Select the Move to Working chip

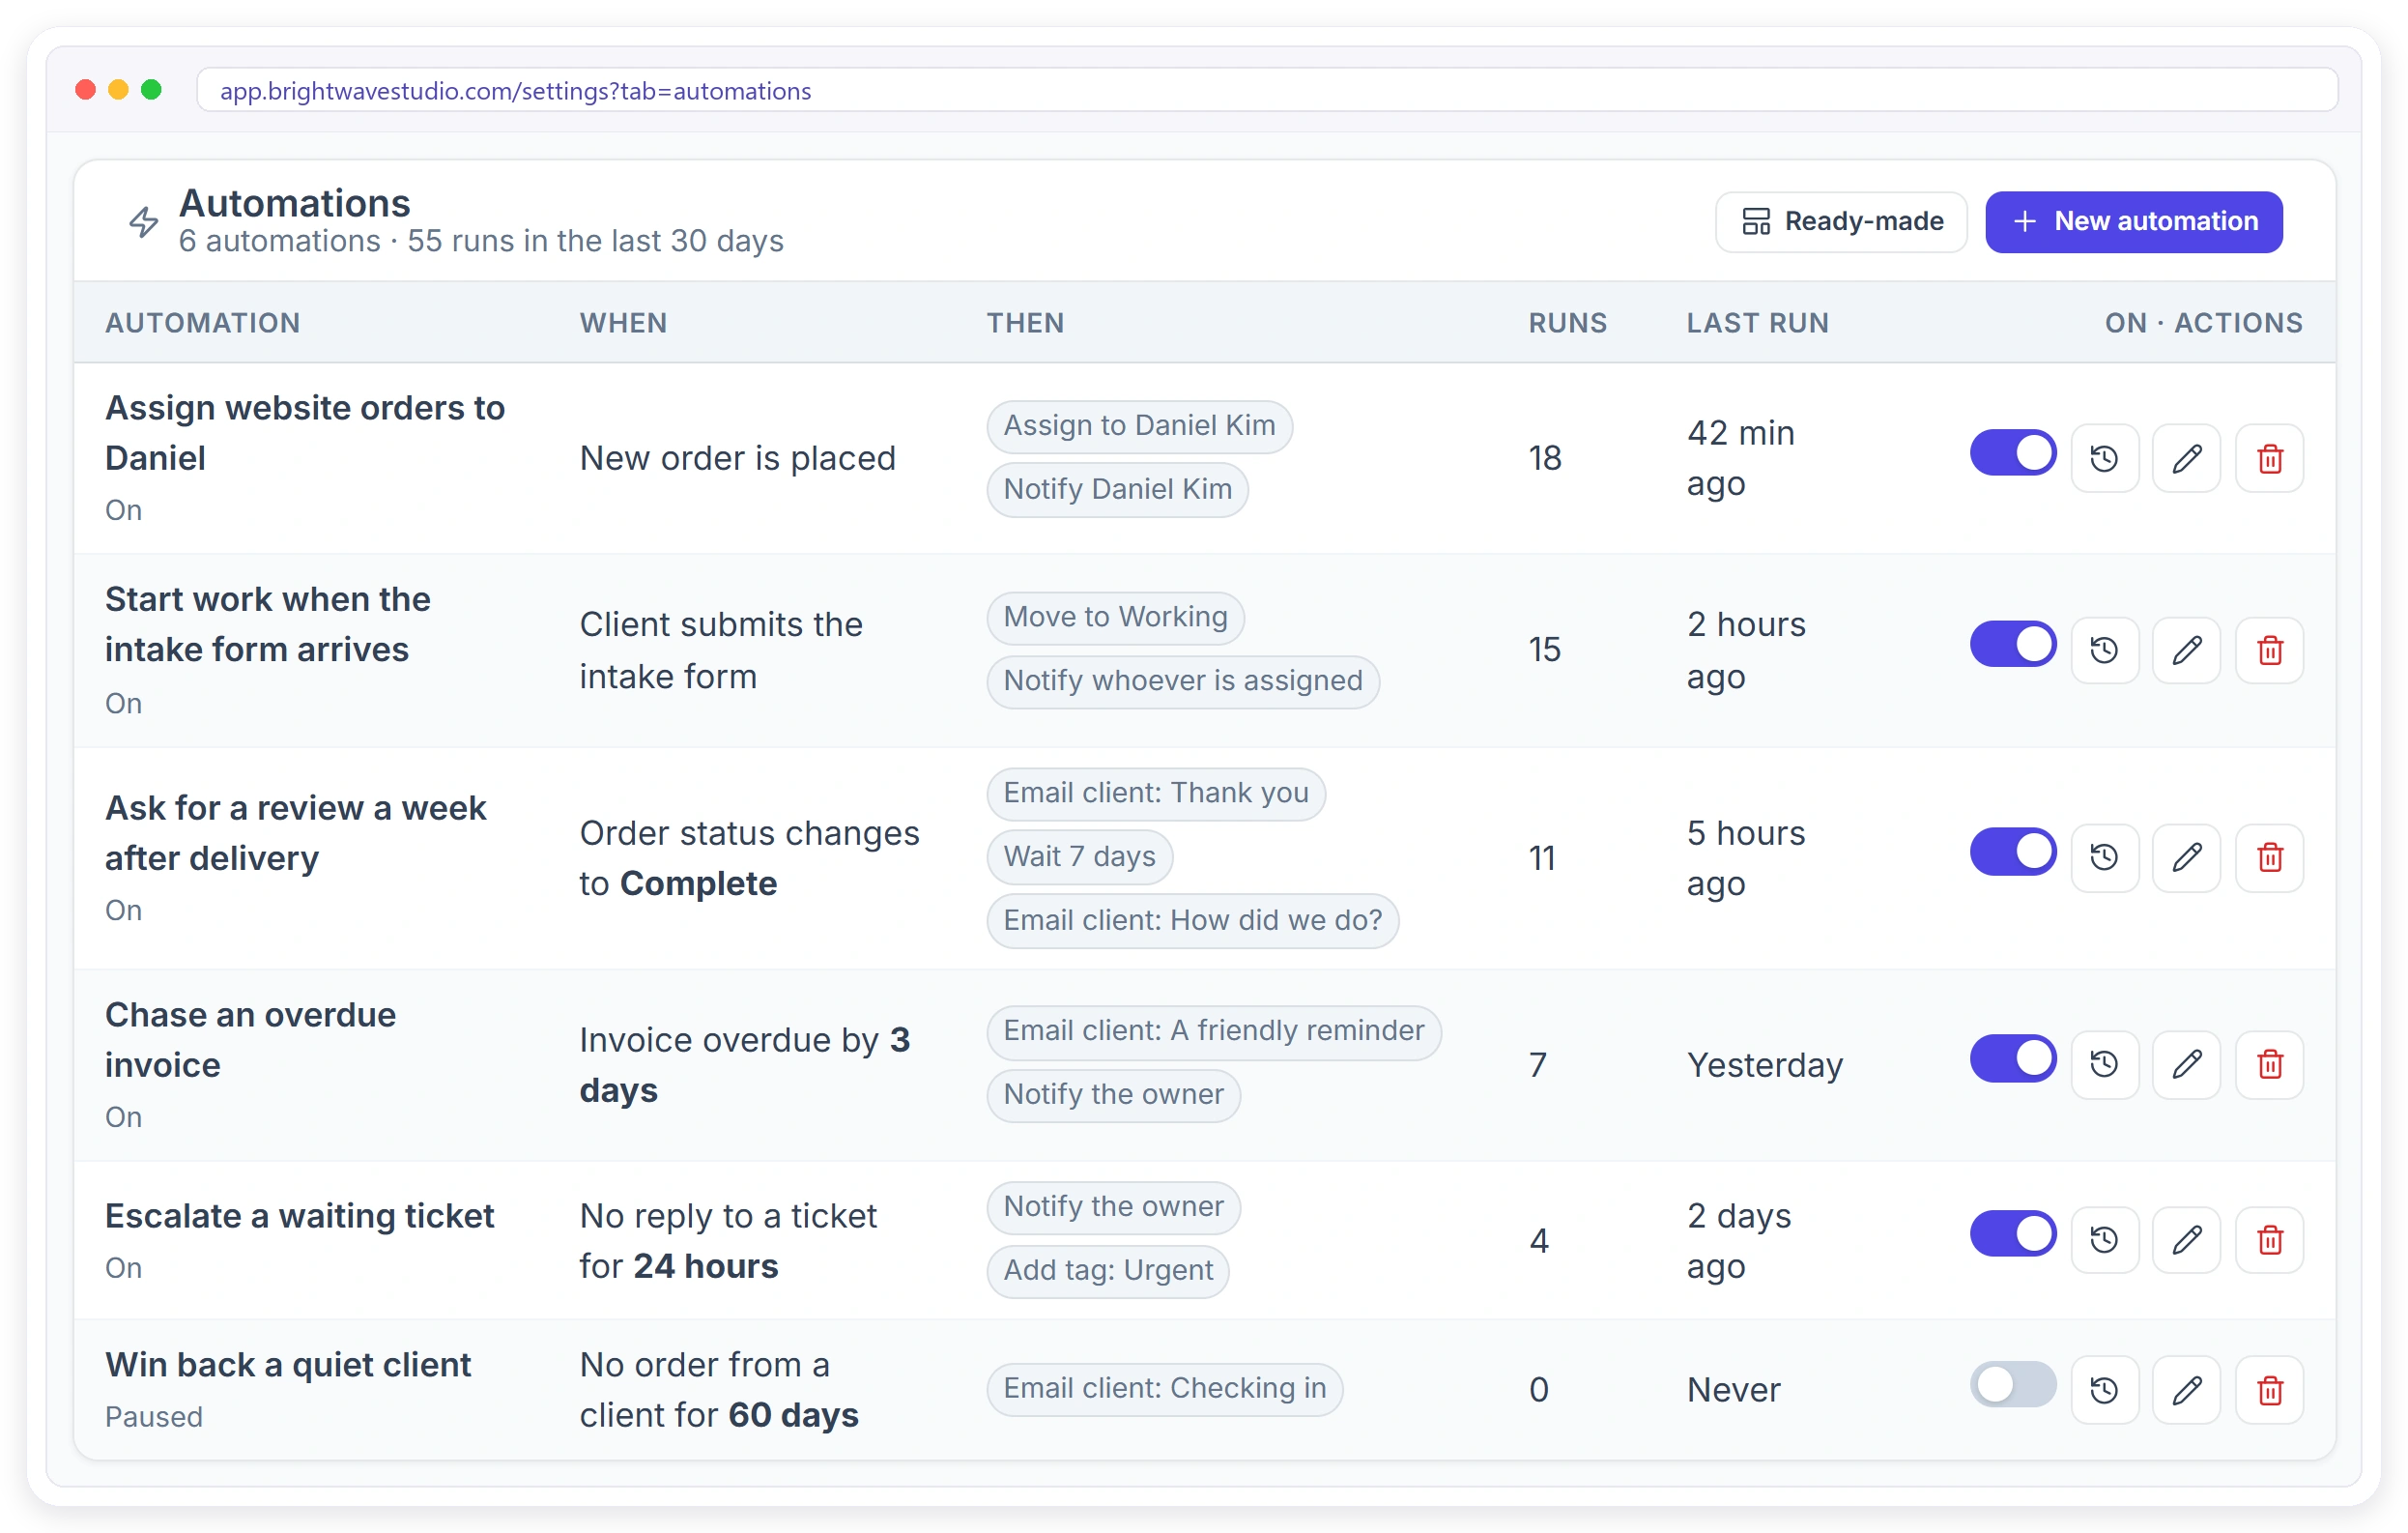coord(1115,617)
